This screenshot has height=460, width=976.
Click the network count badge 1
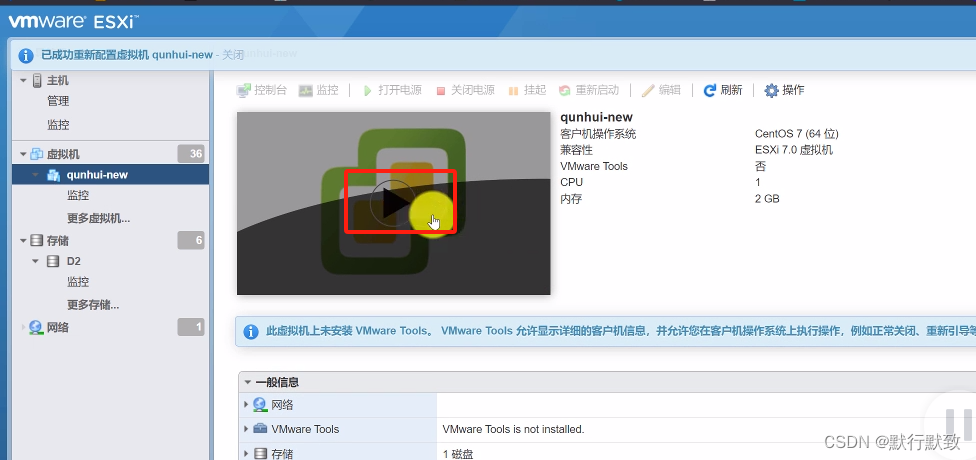pos(191,327)
